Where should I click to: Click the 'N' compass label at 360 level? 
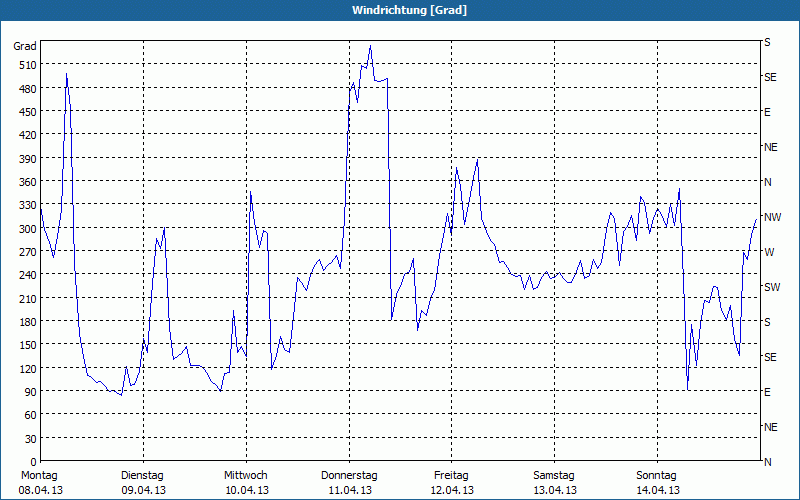tap(768, 182)
